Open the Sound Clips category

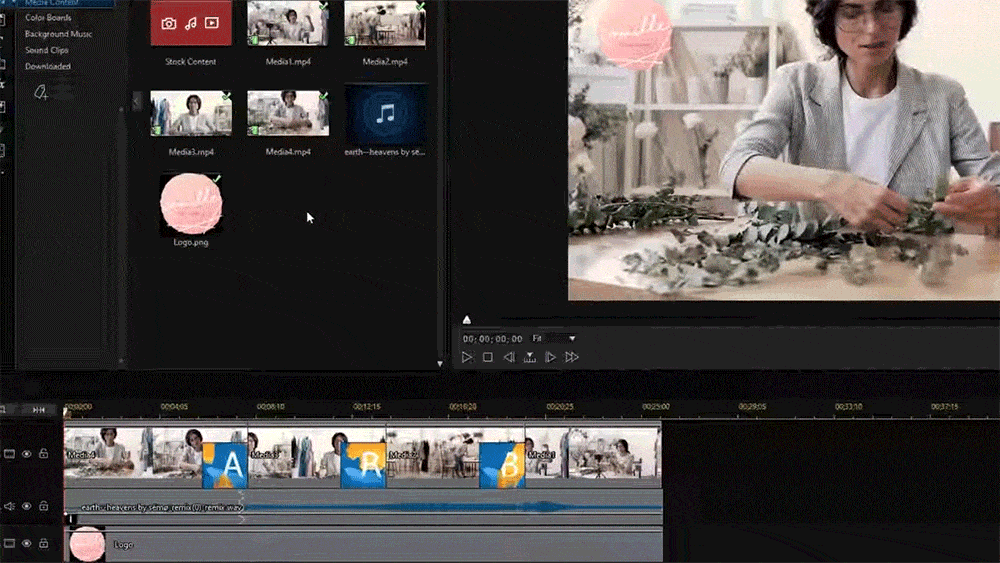click(47, 50)
